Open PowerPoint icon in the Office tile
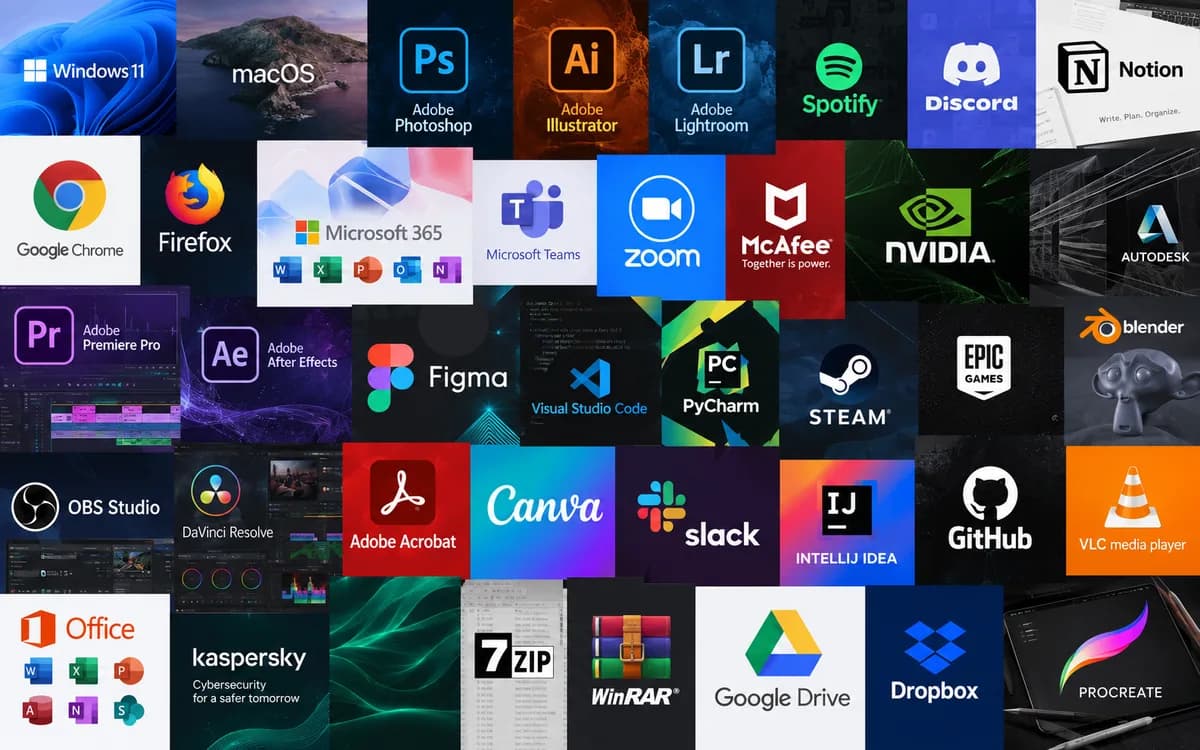 [128, 670]
